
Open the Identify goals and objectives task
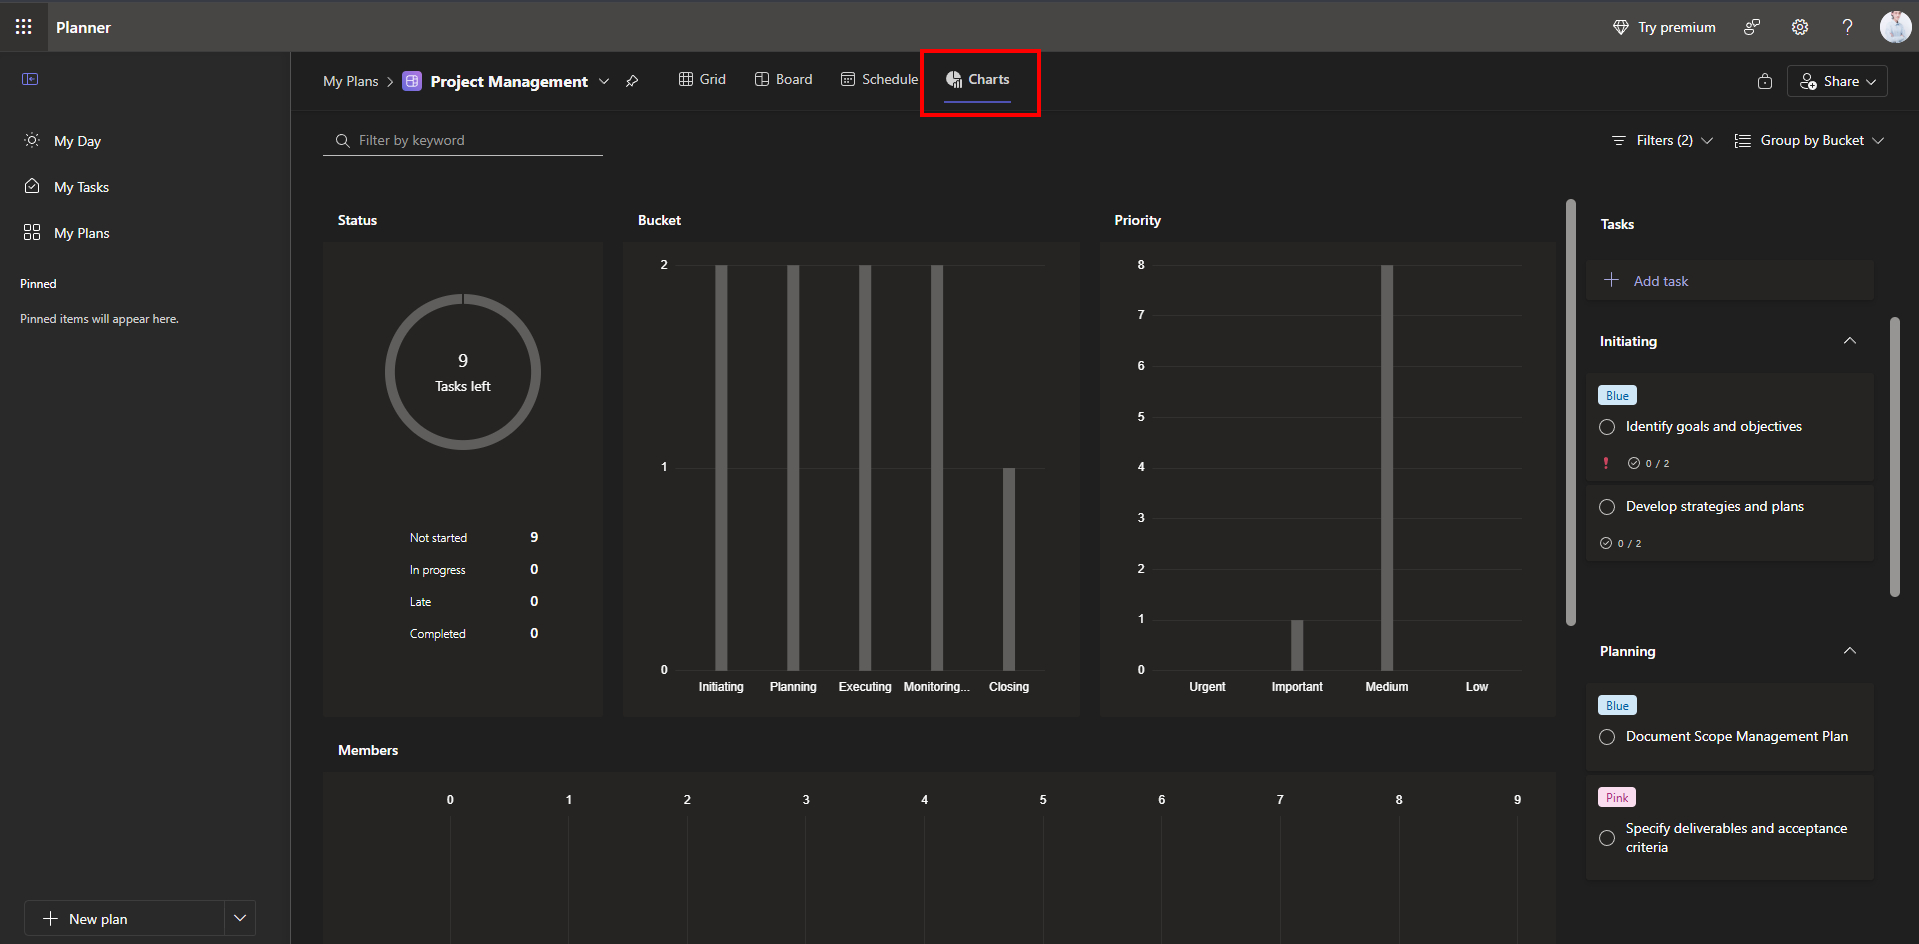(1713, 426)
